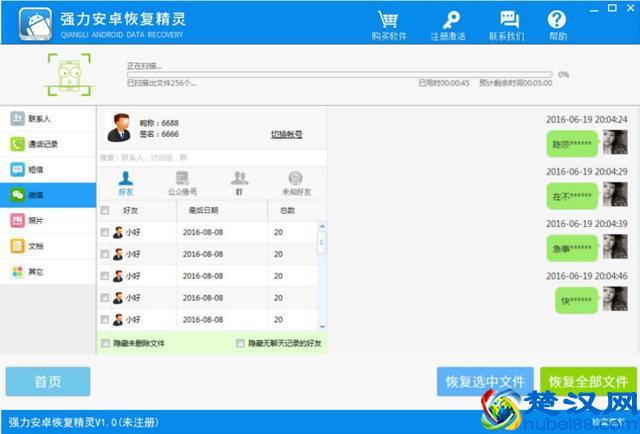Switch to the 公众账号 tab
This screenshot has width=640, height=434.
click(182, 184)
